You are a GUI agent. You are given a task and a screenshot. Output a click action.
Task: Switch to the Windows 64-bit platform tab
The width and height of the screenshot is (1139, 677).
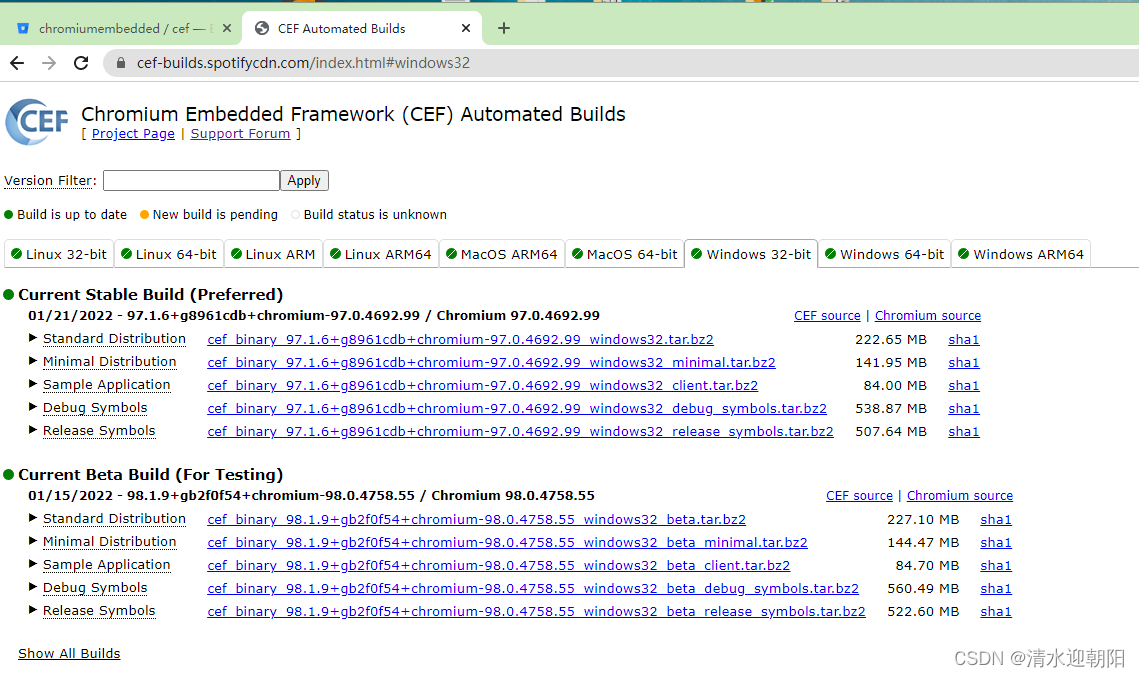[x=884, y=253]
